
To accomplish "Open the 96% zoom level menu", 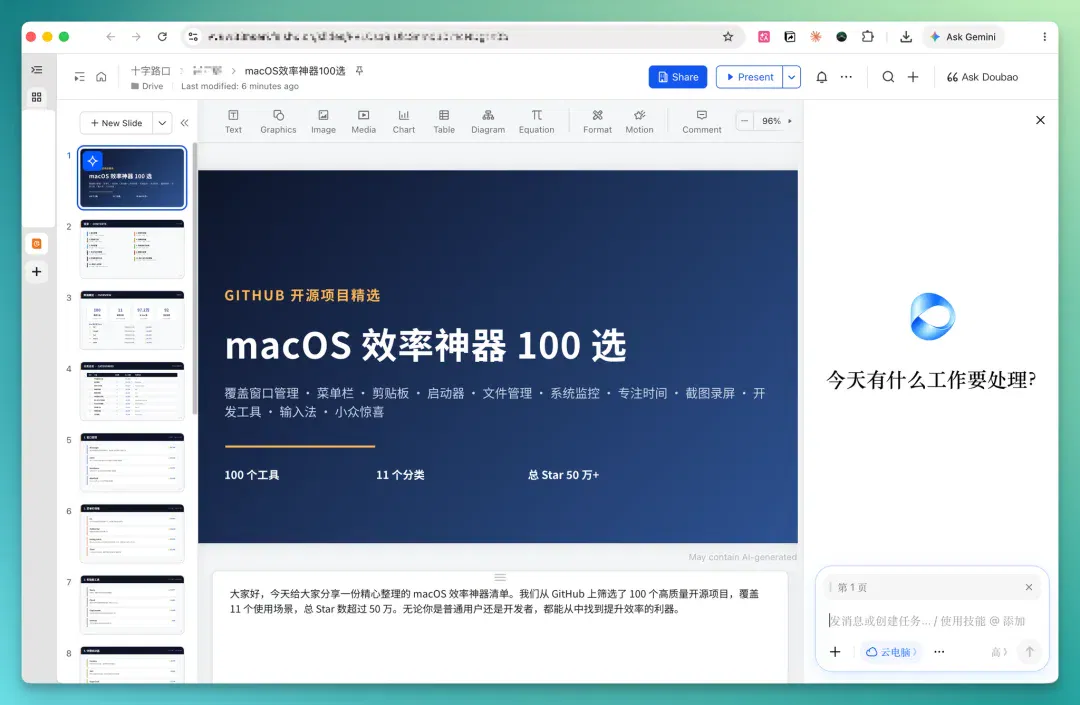I will point(776,121).
